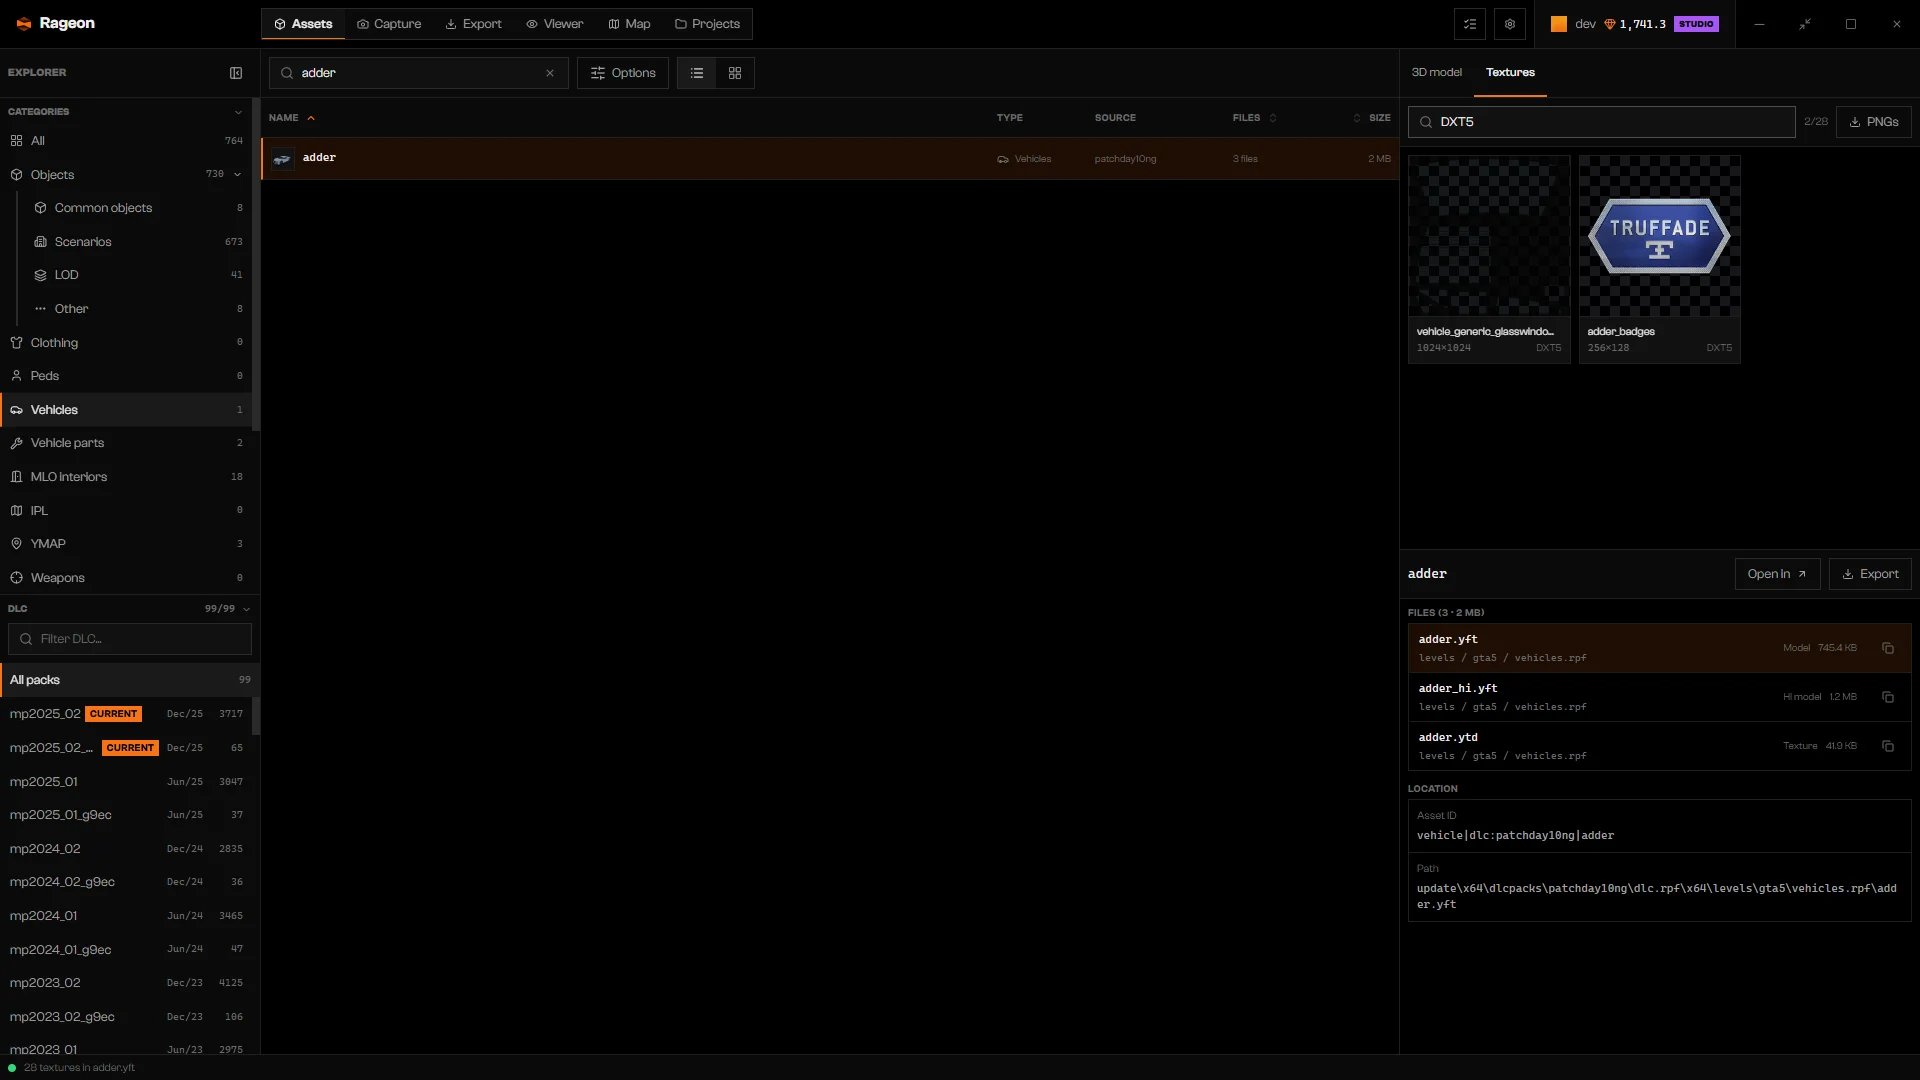The width and height of the screenshot is (1920, 1080).
Task: Select the Peds category
Action: (x=126, y=376)
